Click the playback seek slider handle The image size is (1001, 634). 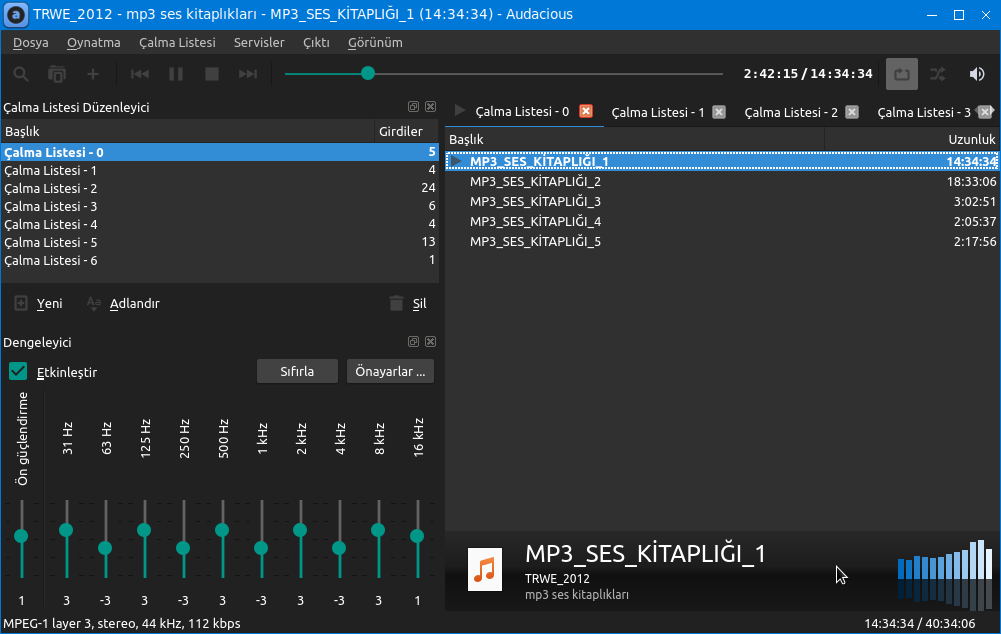(368, 73)
